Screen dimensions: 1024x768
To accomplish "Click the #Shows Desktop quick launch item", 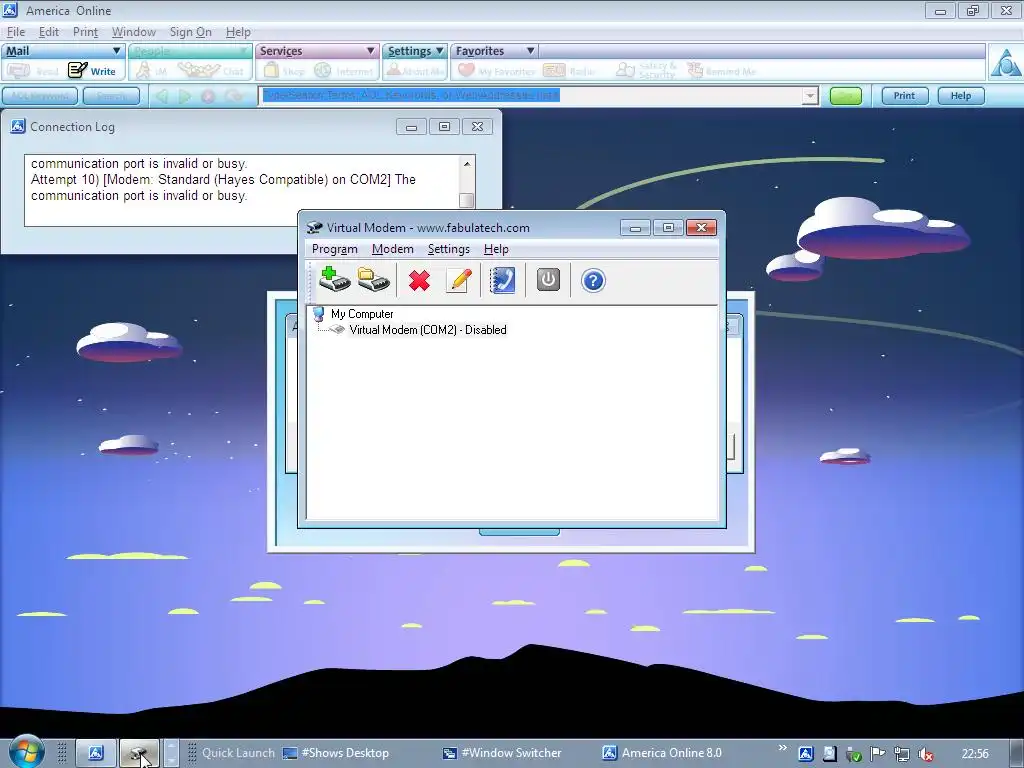I will coord(336,753).
